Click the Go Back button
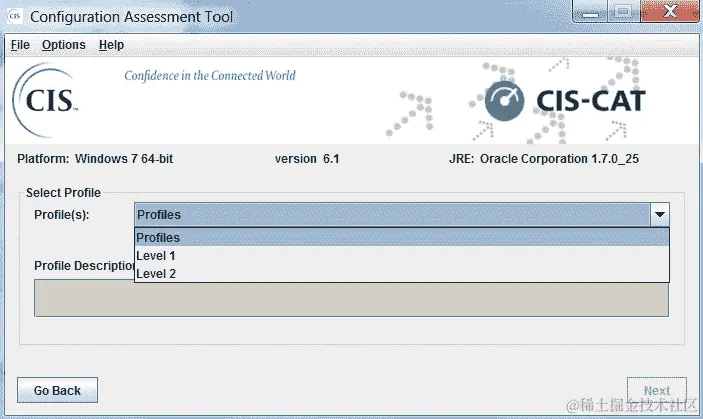The image size is (703, 419). (57, 390)
